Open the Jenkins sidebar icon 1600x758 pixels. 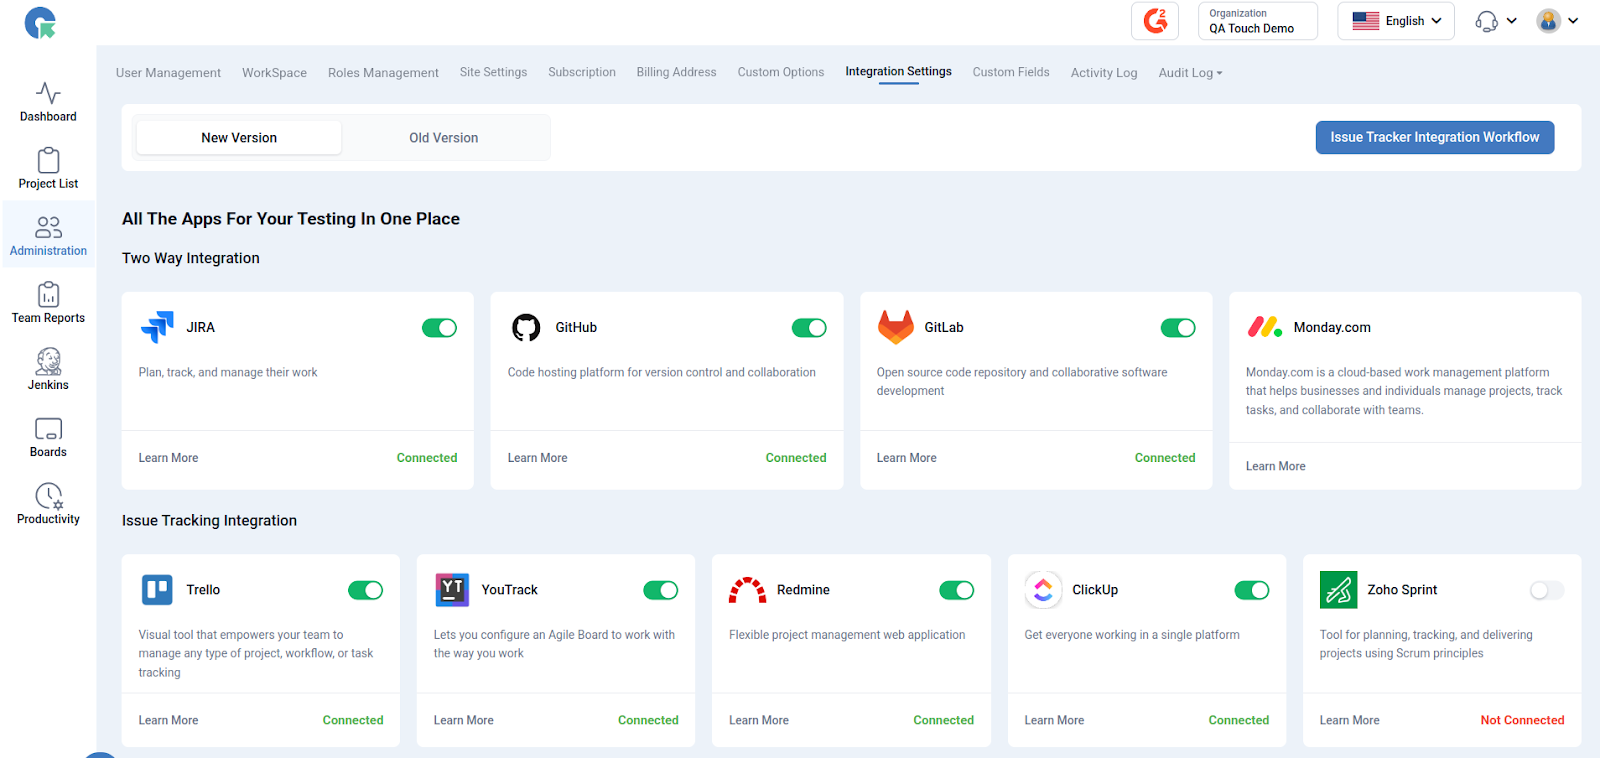[x=48, y=370]
